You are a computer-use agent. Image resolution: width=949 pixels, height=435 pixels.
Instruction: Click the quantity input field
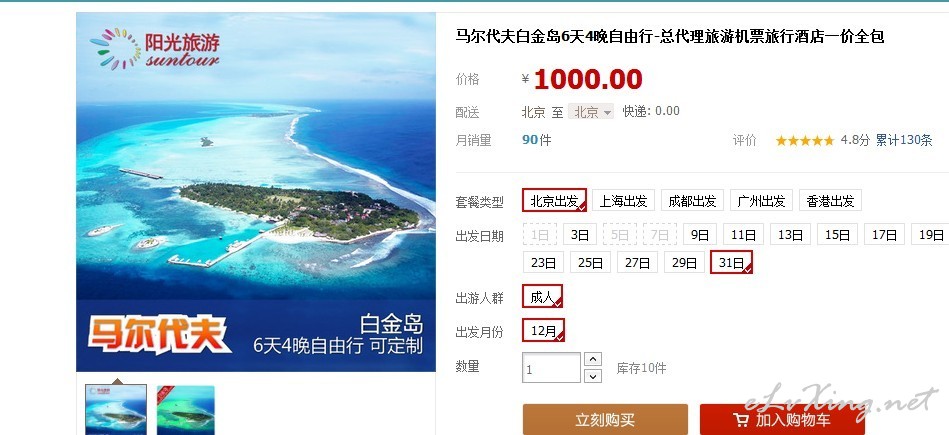tap(551, 368)
